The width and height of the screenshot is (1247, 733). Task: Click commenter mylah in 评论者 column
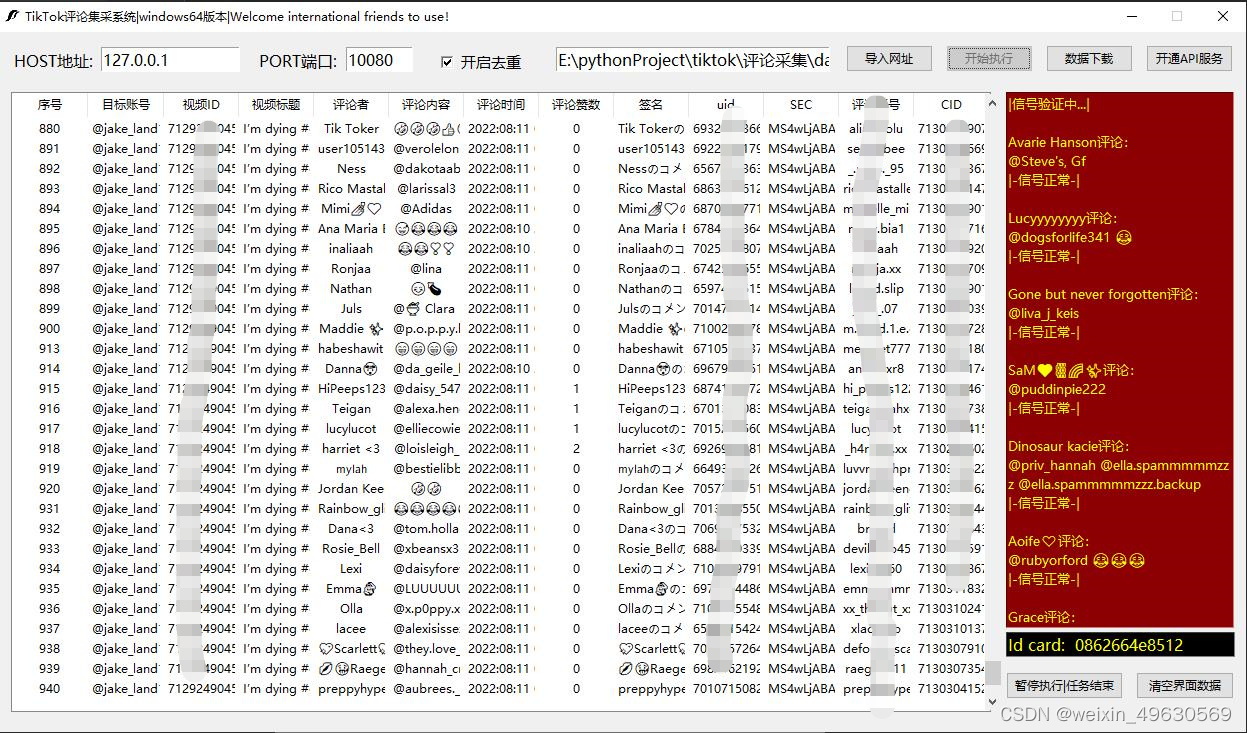(351, 468)
